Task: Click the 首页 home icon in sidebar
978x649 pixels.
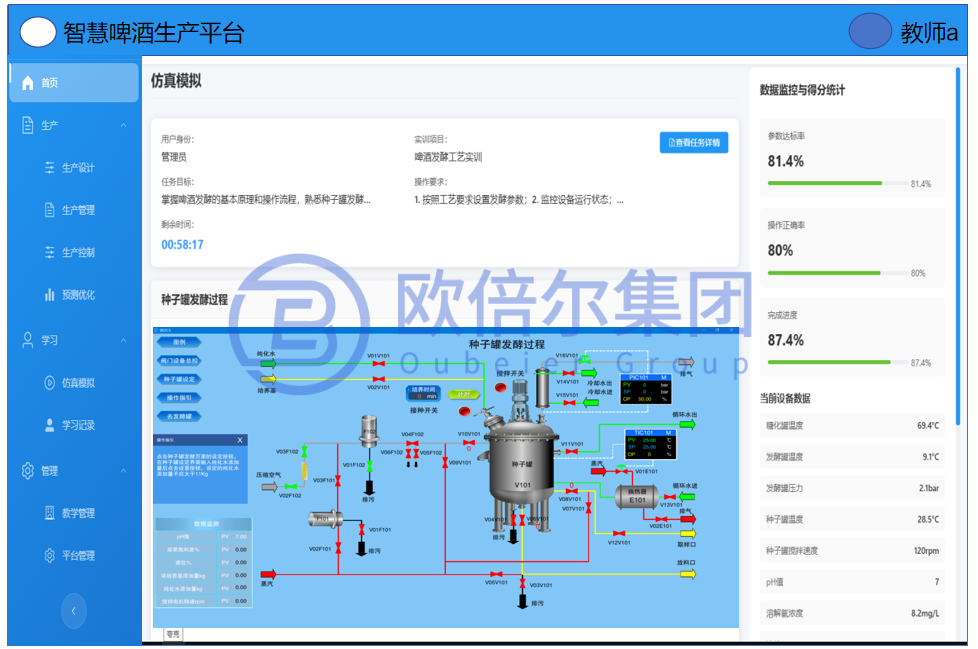Action: [x=28, y=83]
